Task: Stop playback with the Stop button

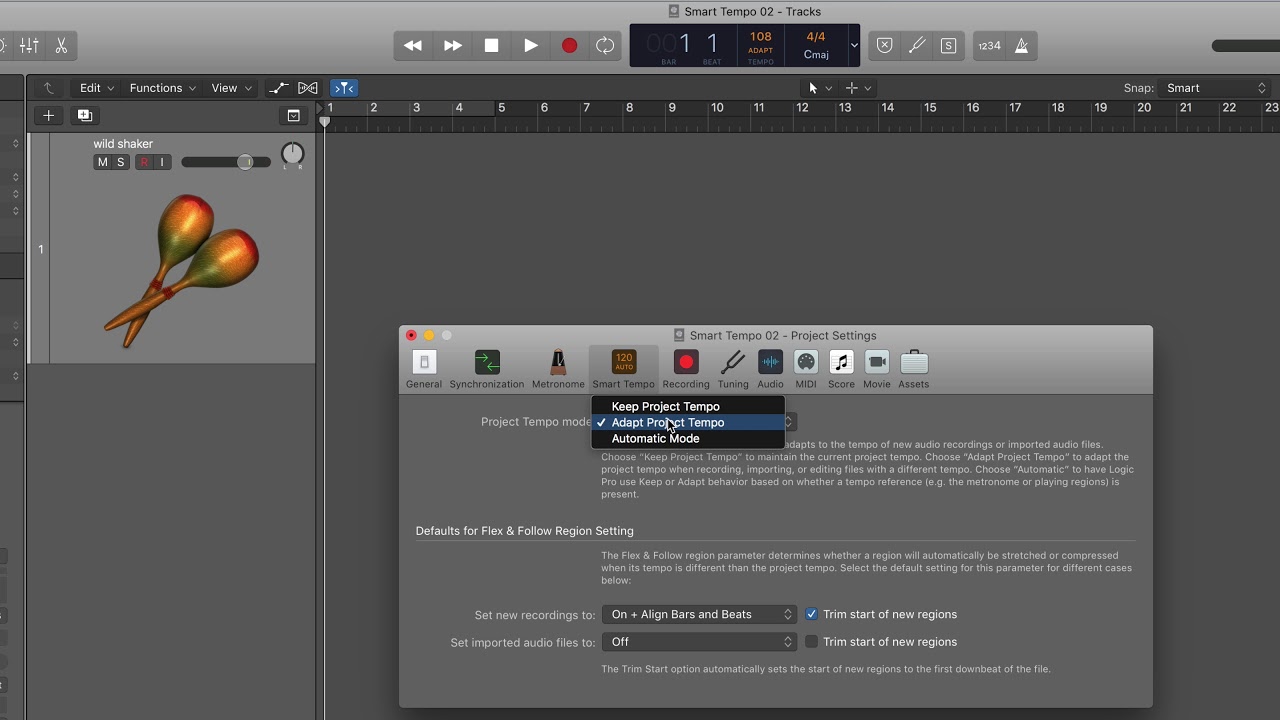Action: (x=491, y=46)
